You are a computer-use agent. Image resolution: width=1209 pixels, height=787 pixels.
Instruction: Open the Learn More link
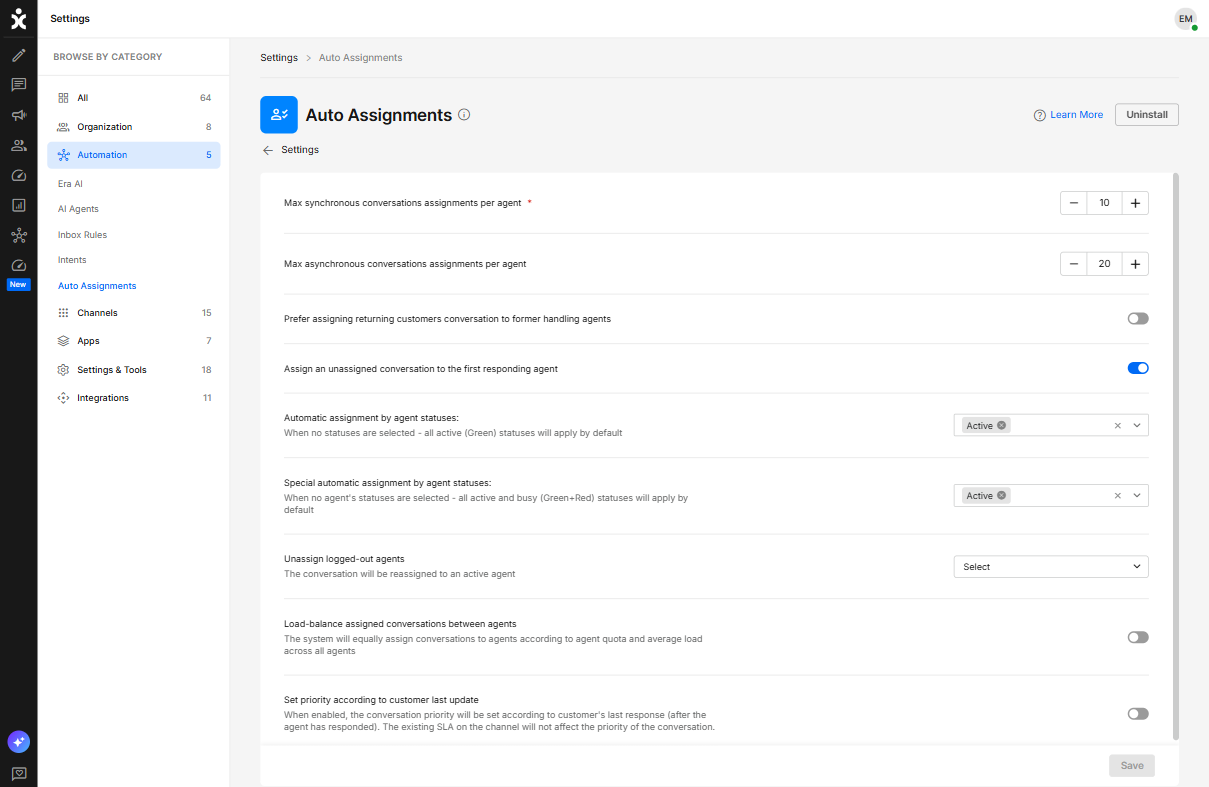(x=1076, y=115)
